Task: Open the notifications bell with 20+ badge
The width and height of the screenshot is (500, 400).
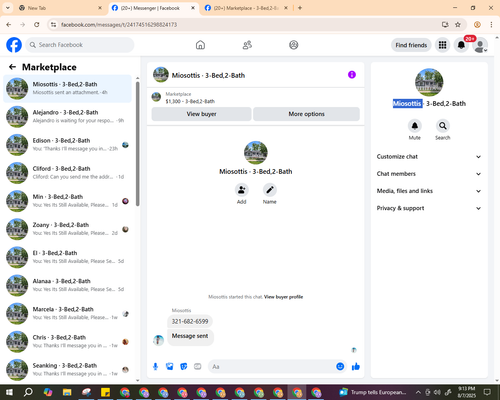Action: coord(461,45)
